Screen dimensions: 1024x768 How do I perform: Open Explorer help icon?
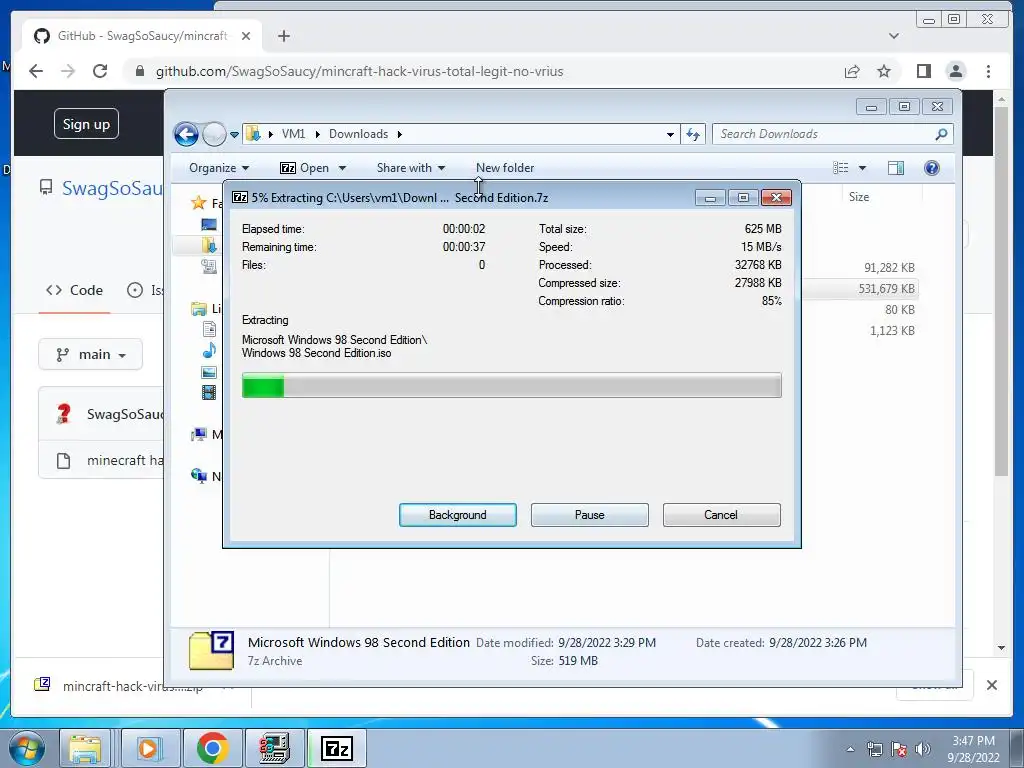(932, 168)
